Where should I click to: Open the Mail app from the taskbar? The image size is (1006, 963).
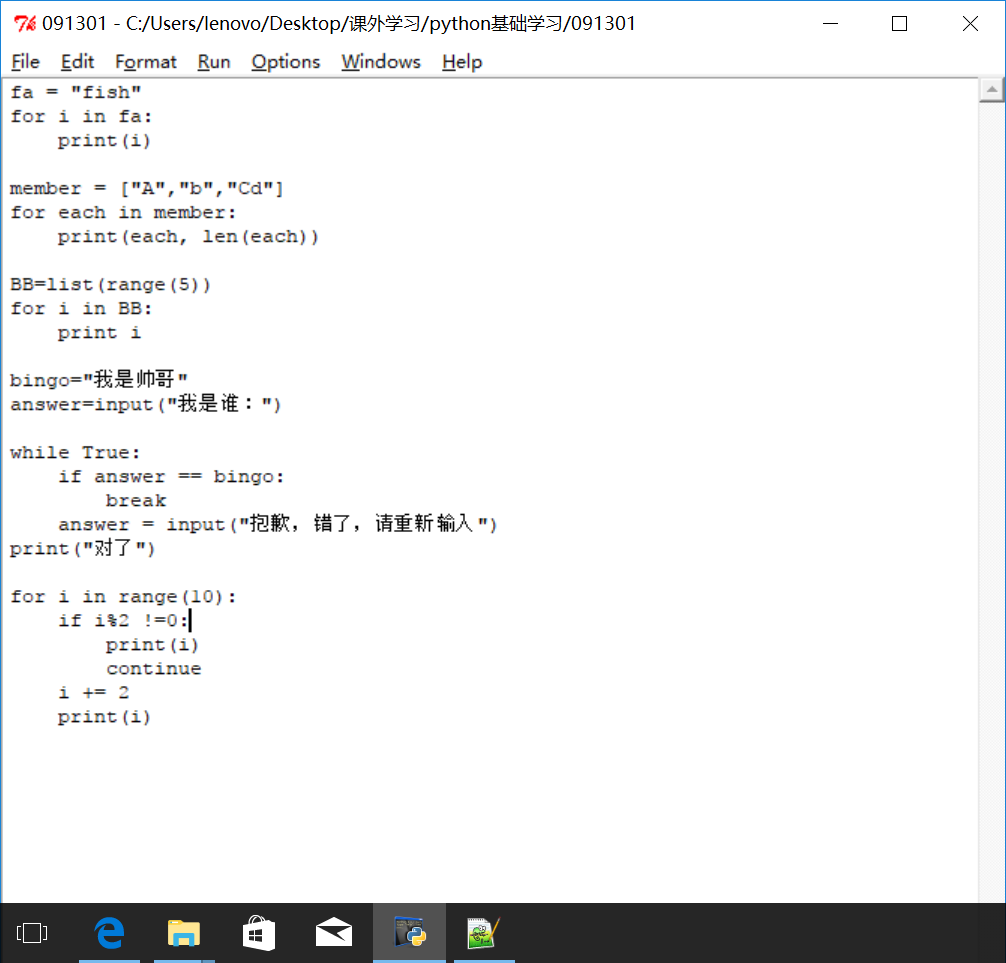[x=334, y=933]
